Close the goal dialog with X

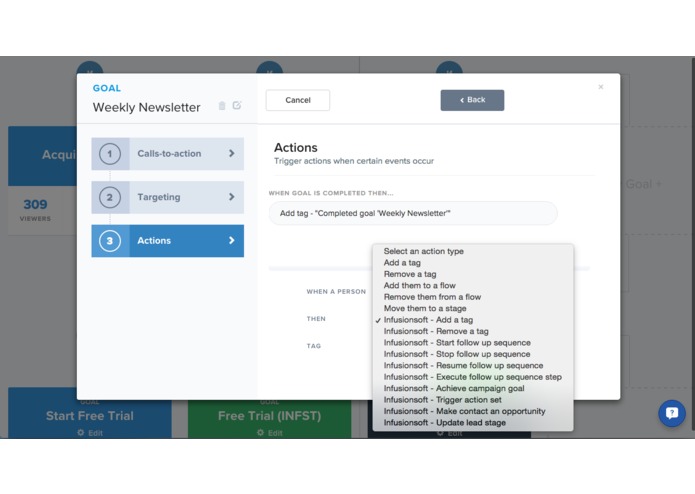601,87
